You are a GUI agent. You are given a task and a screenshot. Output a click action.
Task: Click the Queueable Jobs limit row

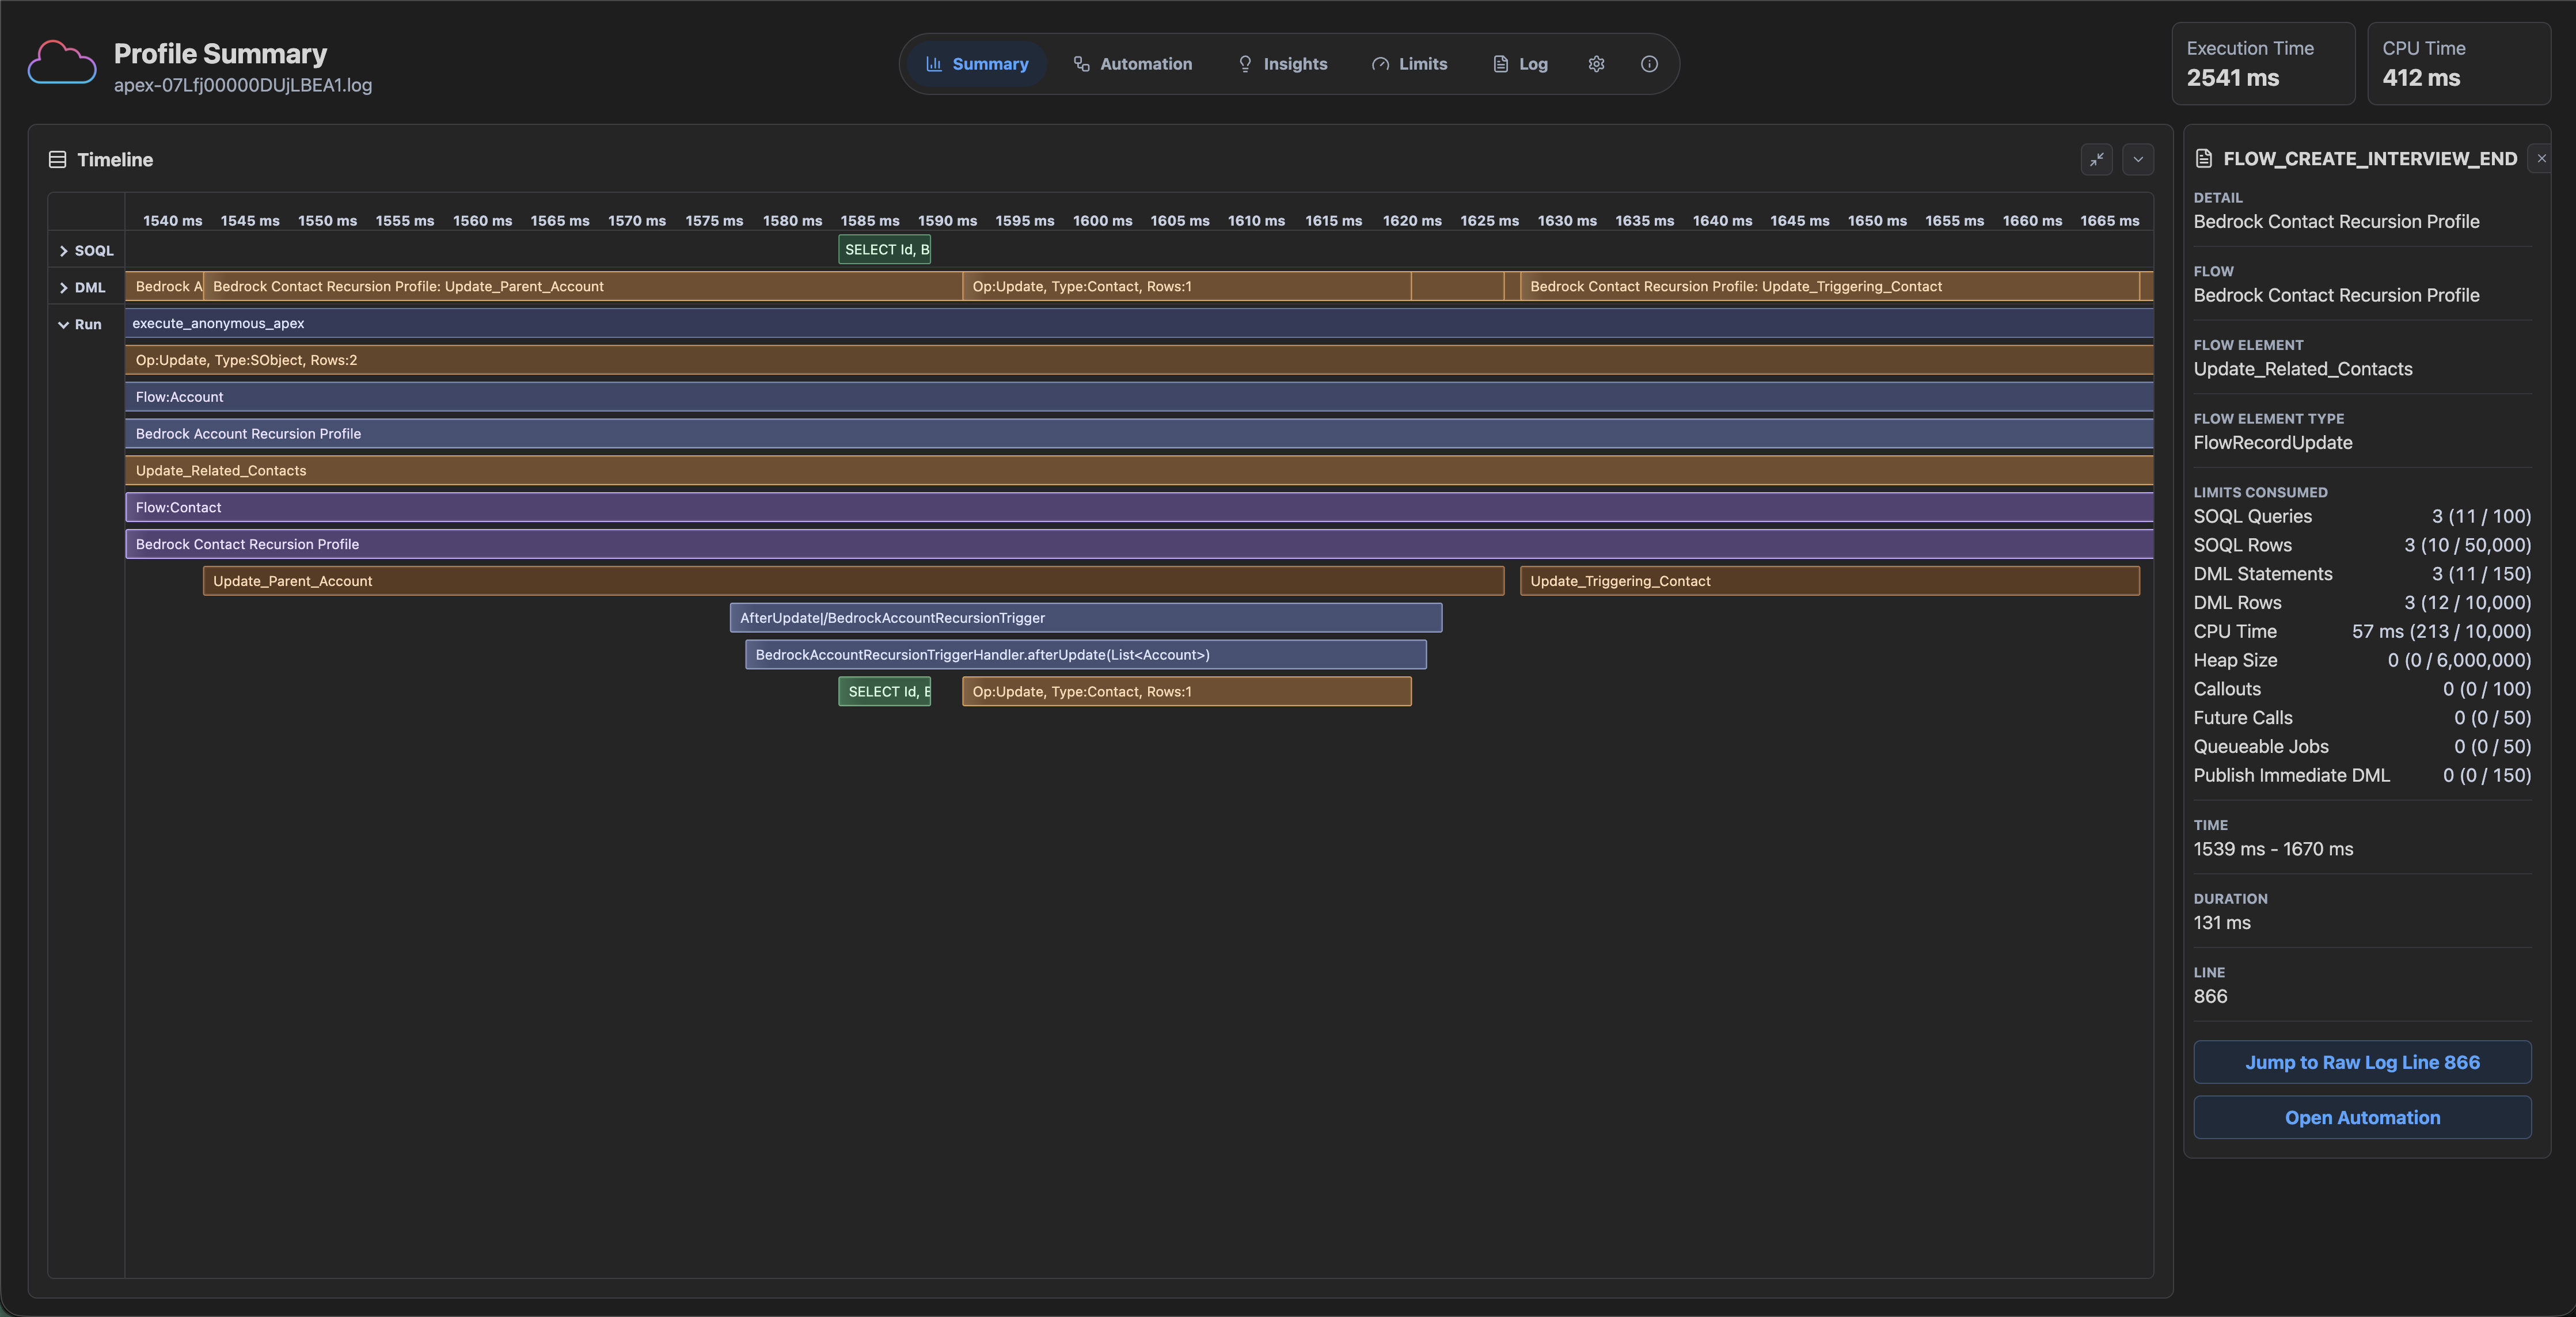click(2362, 747)
